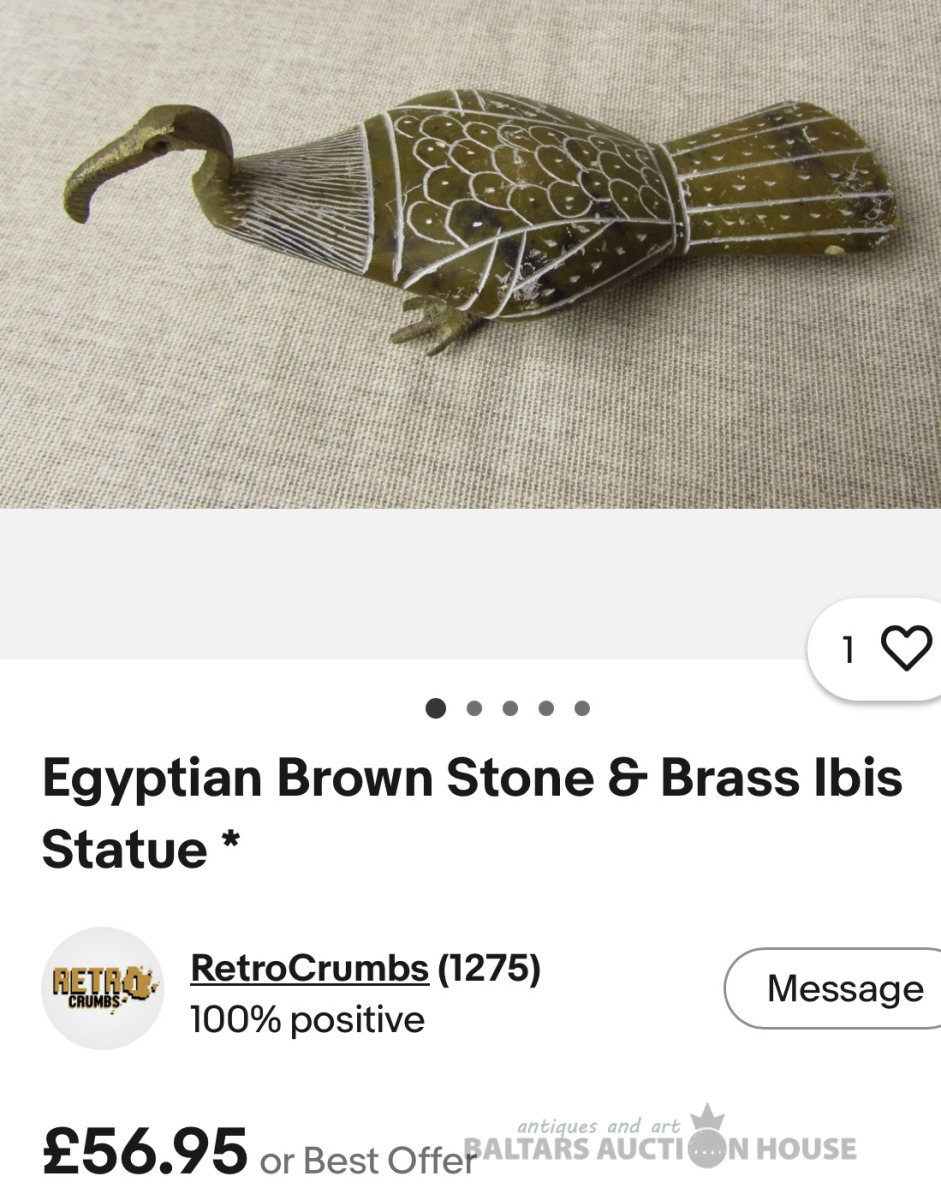This screenshot has width=941, height=1200.
Task: Click the Baltars Auction House watermark text
Action: (660, 1150)
